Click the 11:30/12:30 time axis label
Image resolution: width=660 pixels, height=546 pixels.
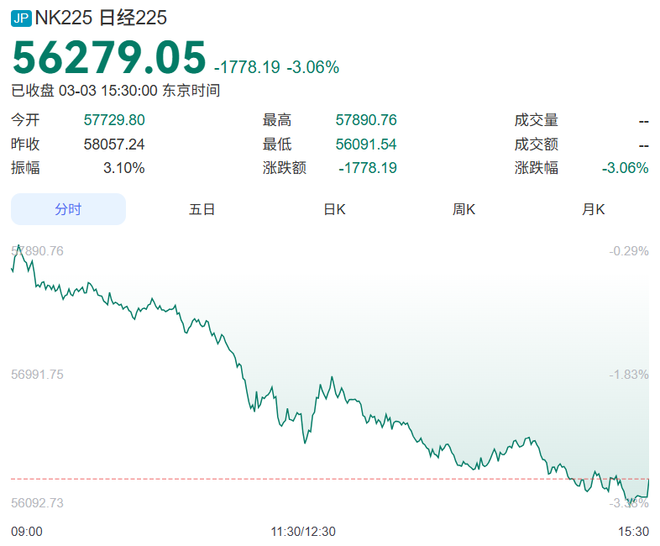coord(303,531)
